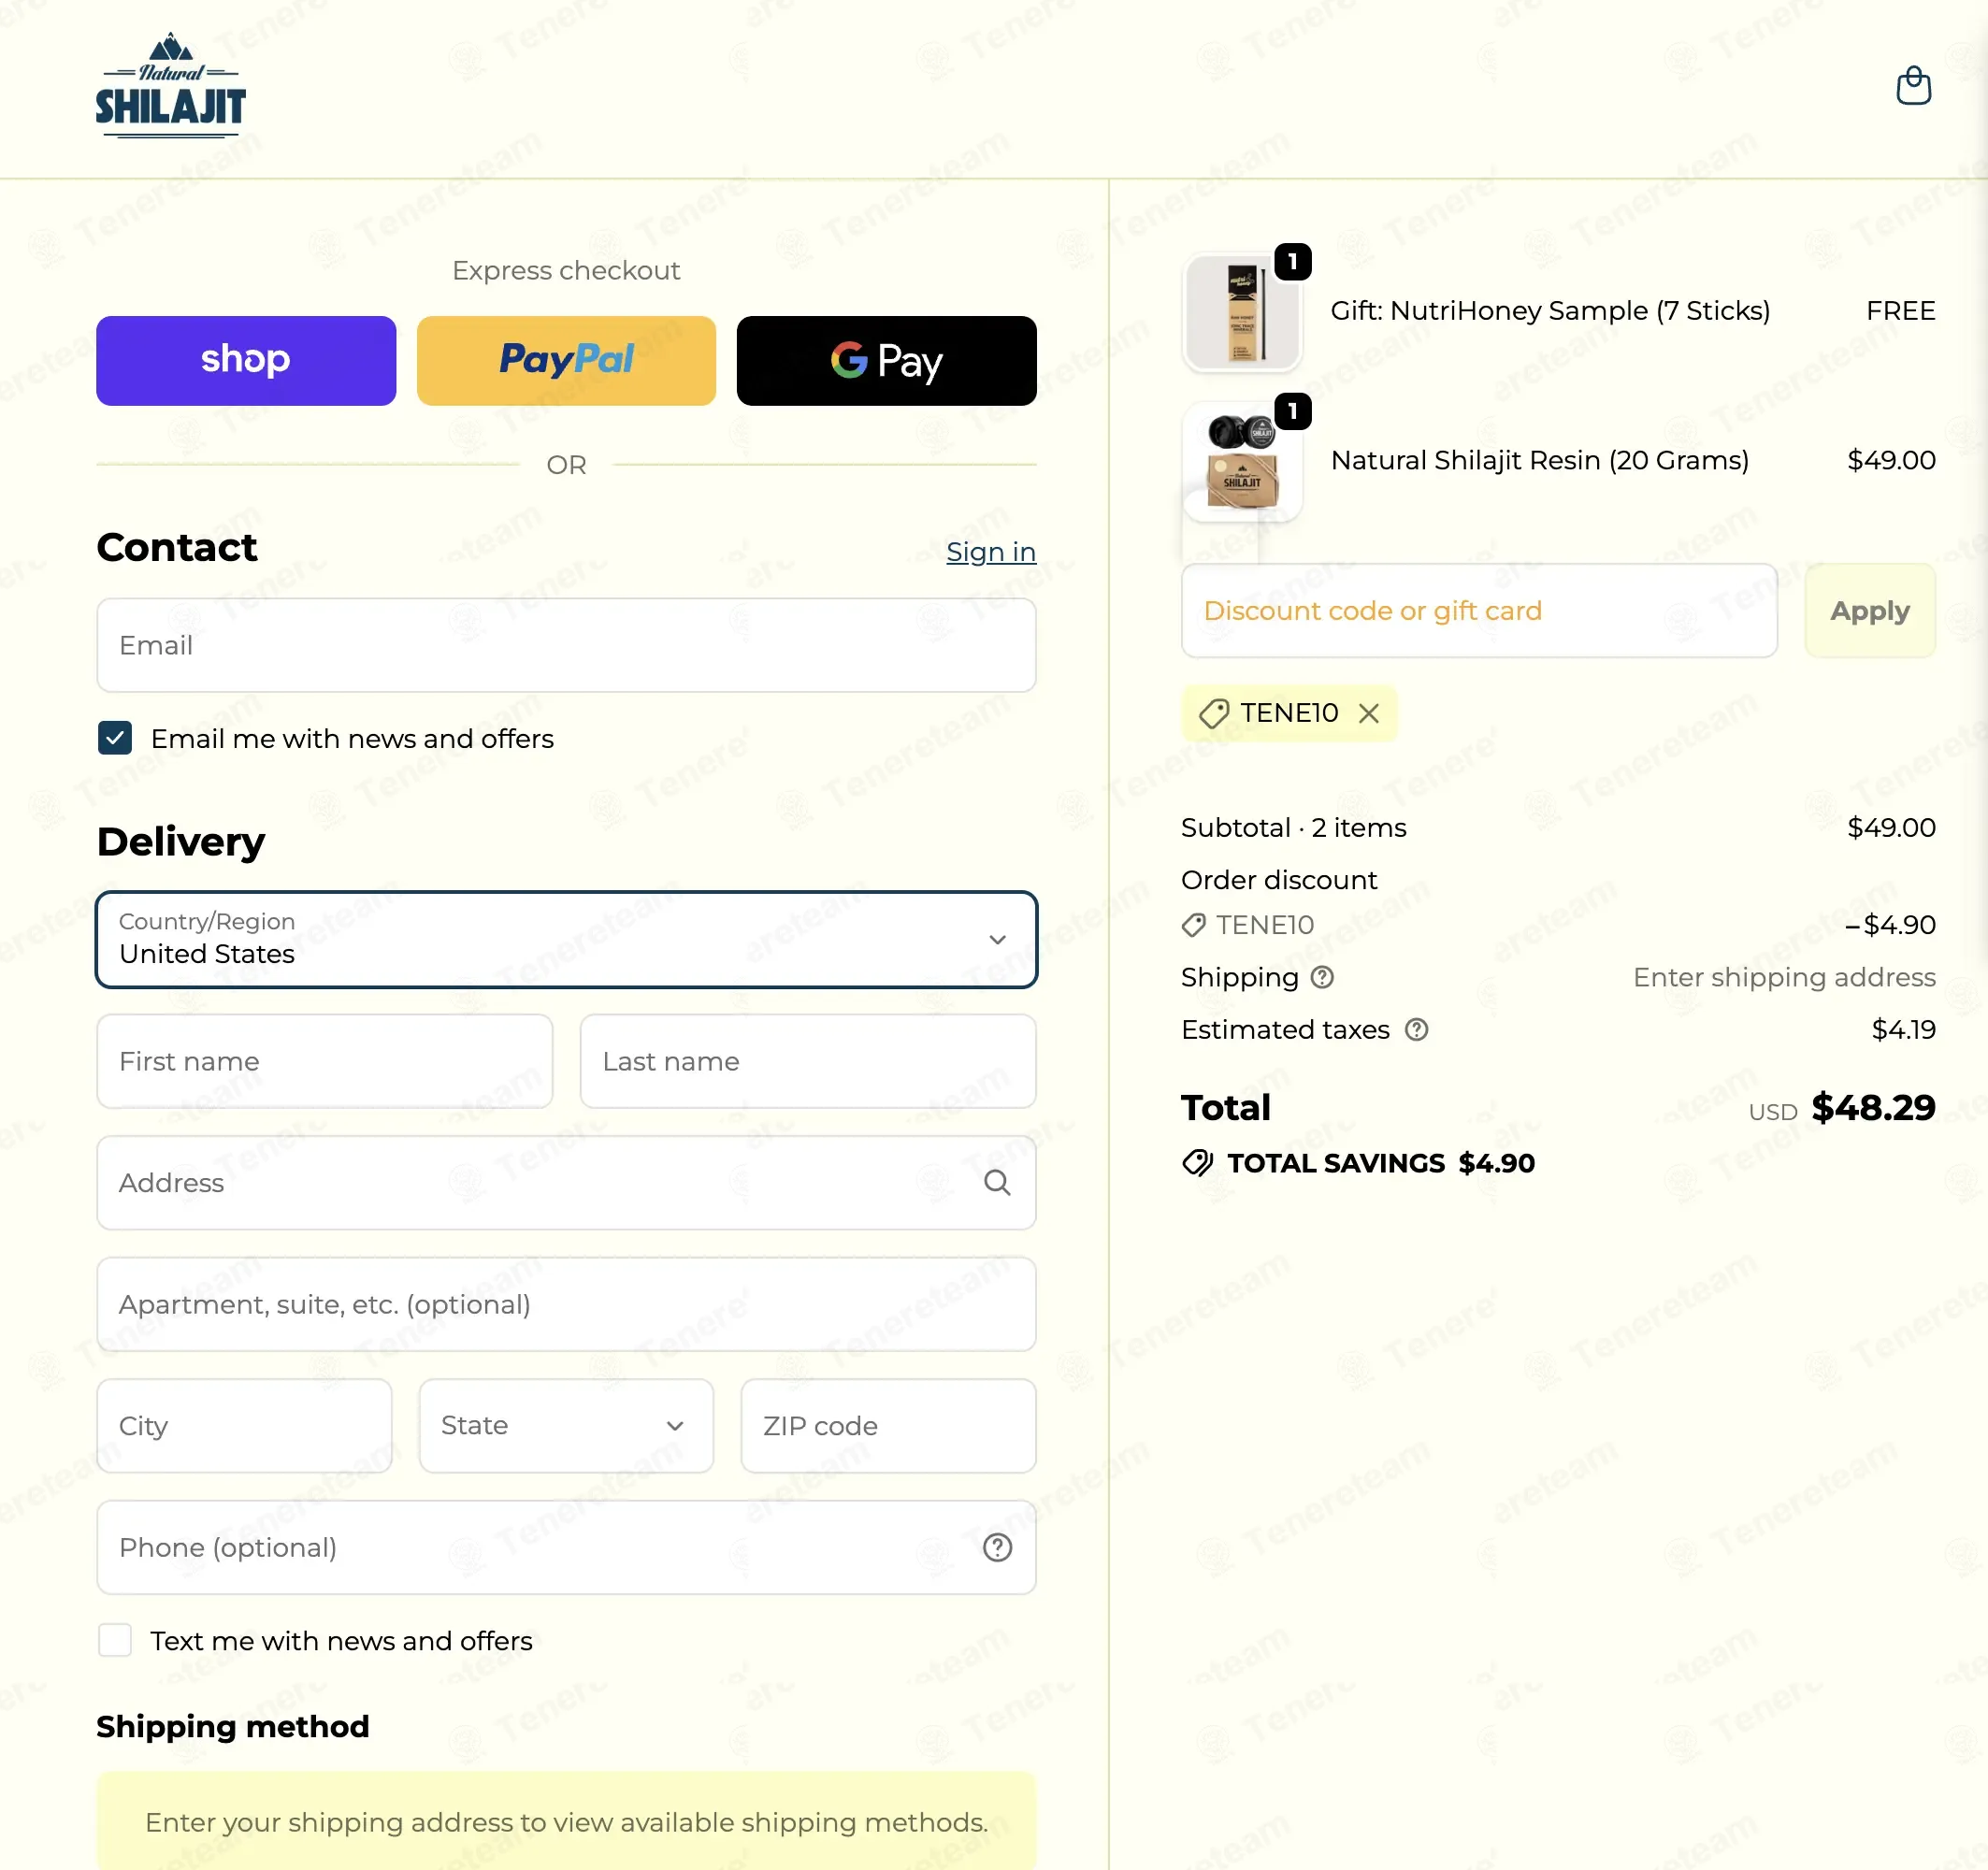This screenshot has height=1870, width=1988.
Task: Focus the Phone (optional) field
Action: (x=566, y=1547)
